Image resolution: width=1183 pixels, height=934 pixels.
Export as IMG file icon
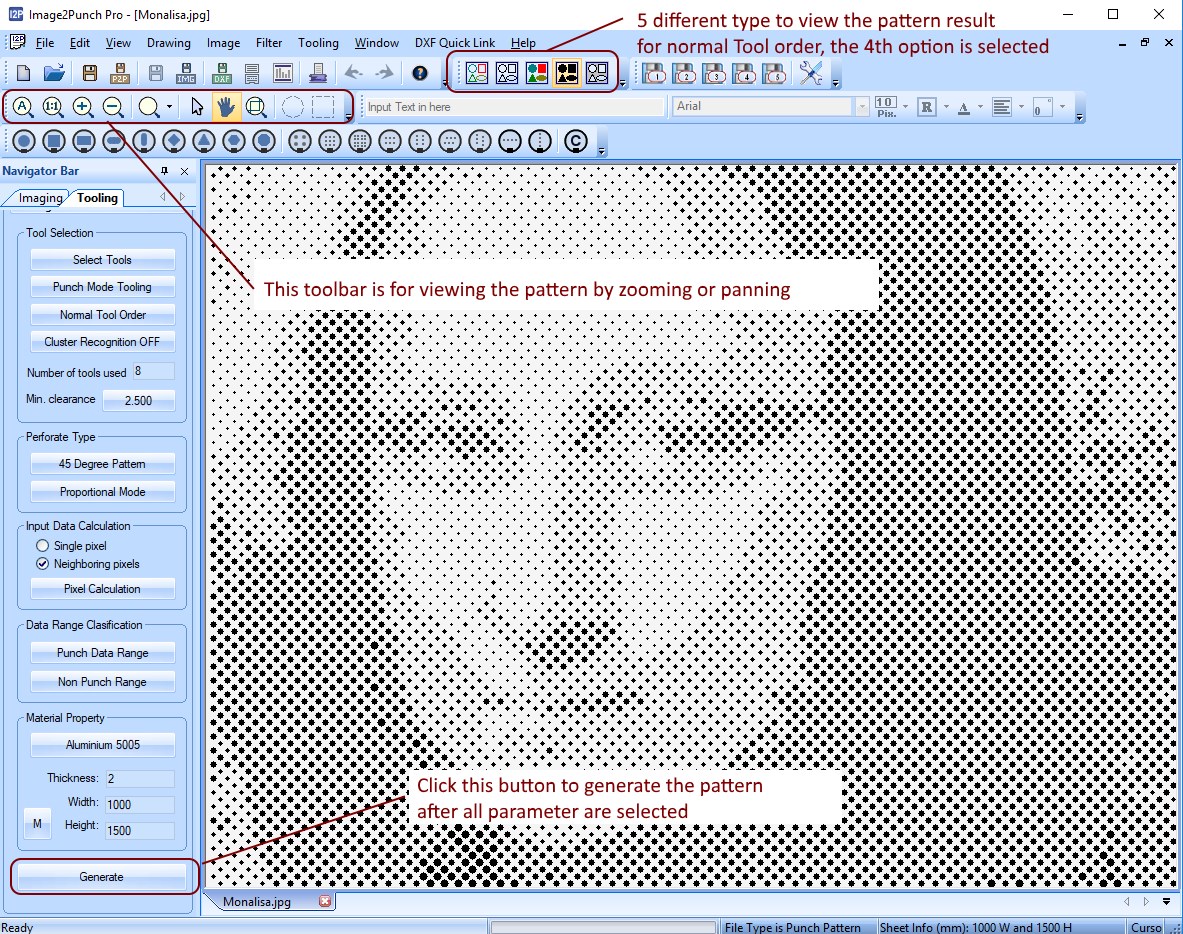(x=186, y=73)
